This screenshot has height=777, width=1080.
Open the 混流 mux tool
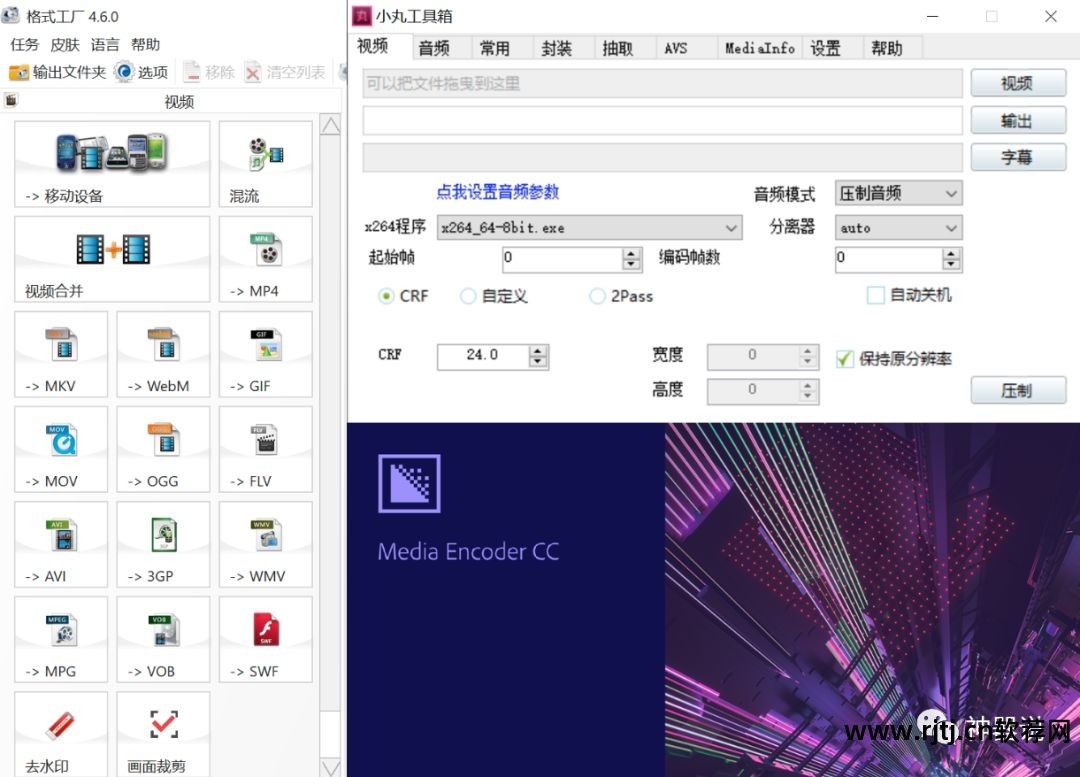265,164
